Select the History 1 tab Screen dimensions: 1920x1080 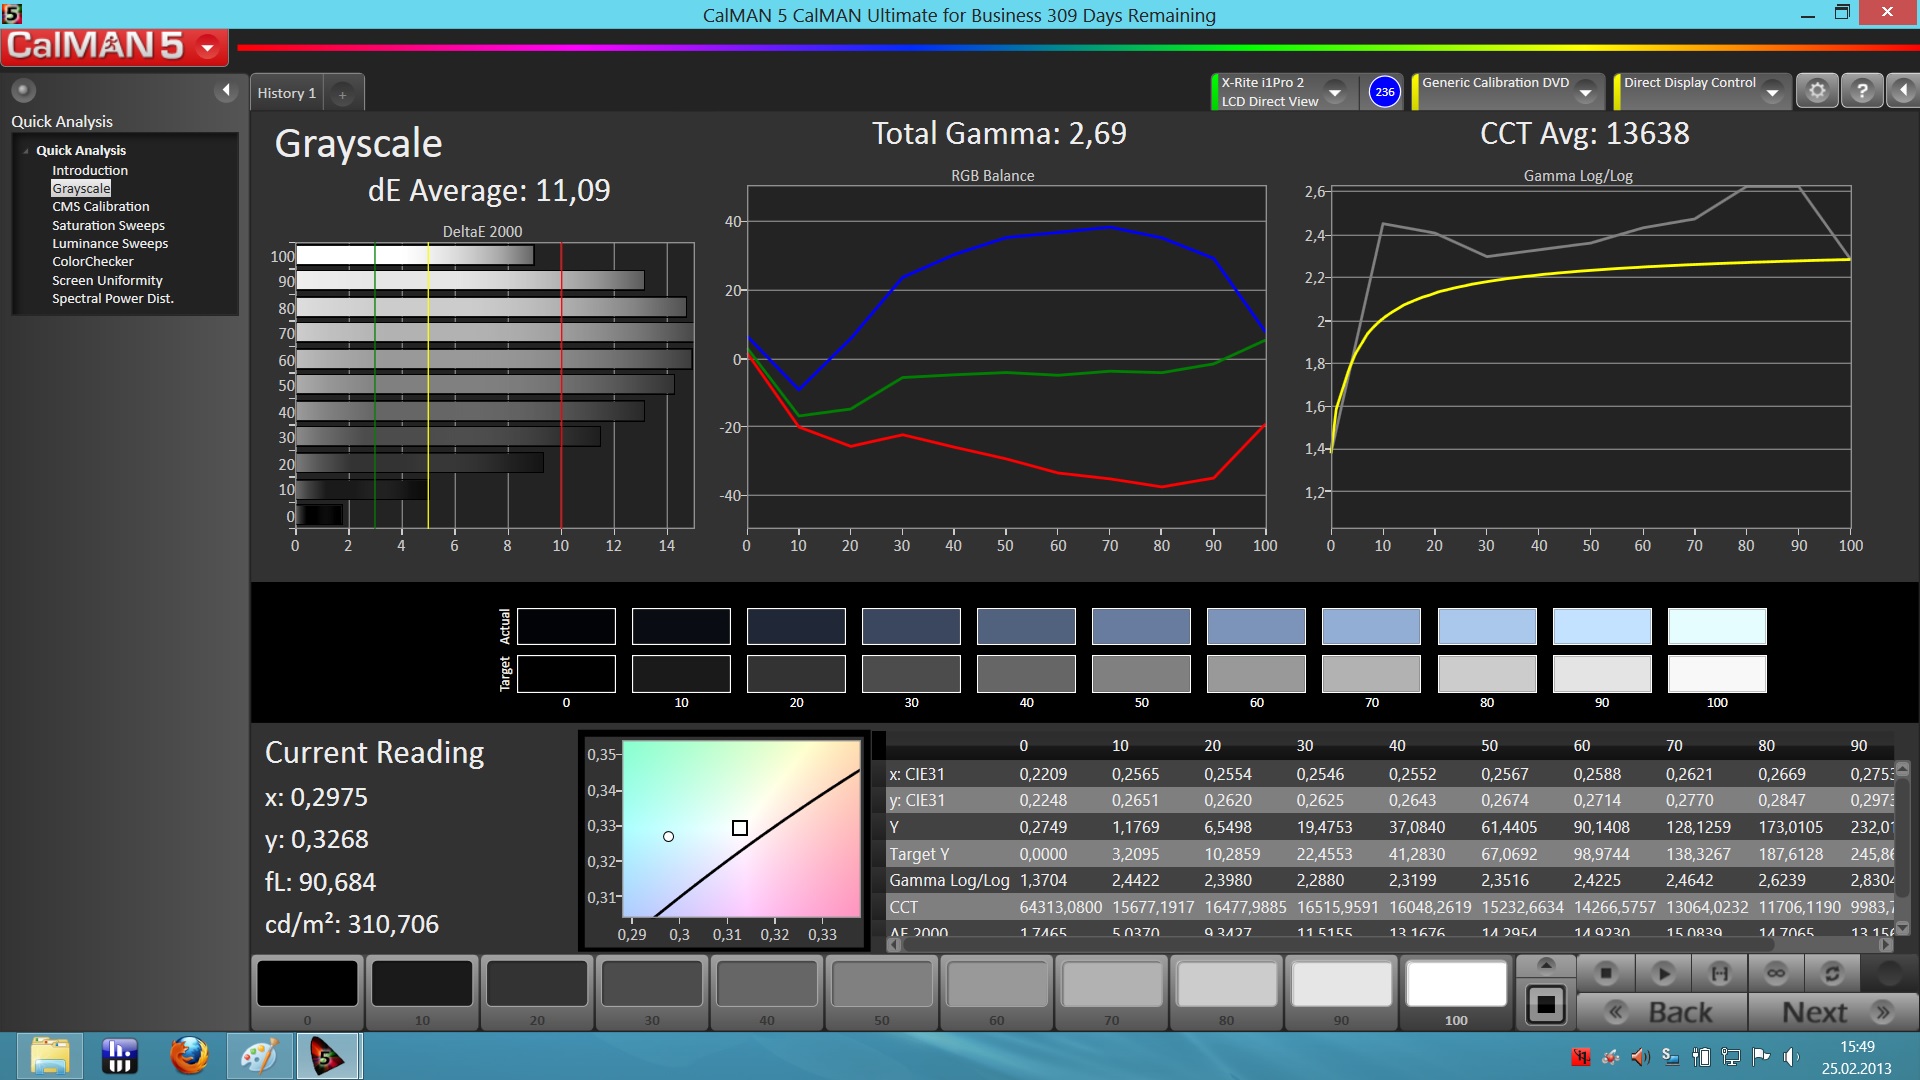pos(286,93)
